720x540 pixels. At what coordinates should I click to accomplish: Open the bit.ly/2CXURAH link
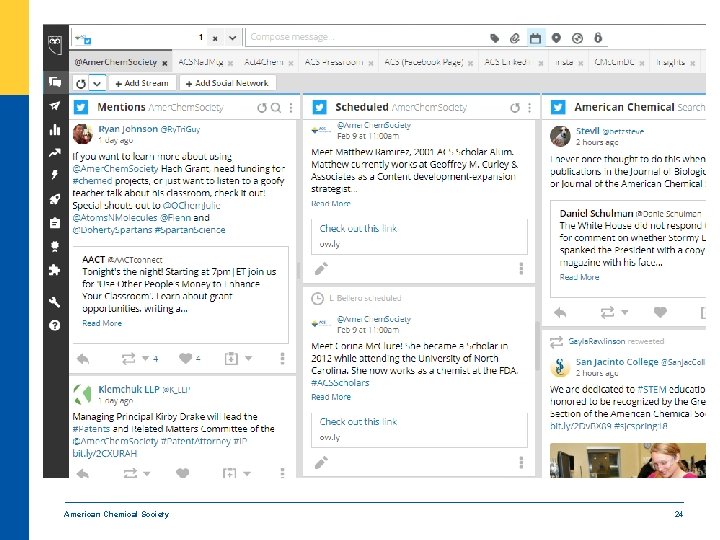(x=105, y=453)
